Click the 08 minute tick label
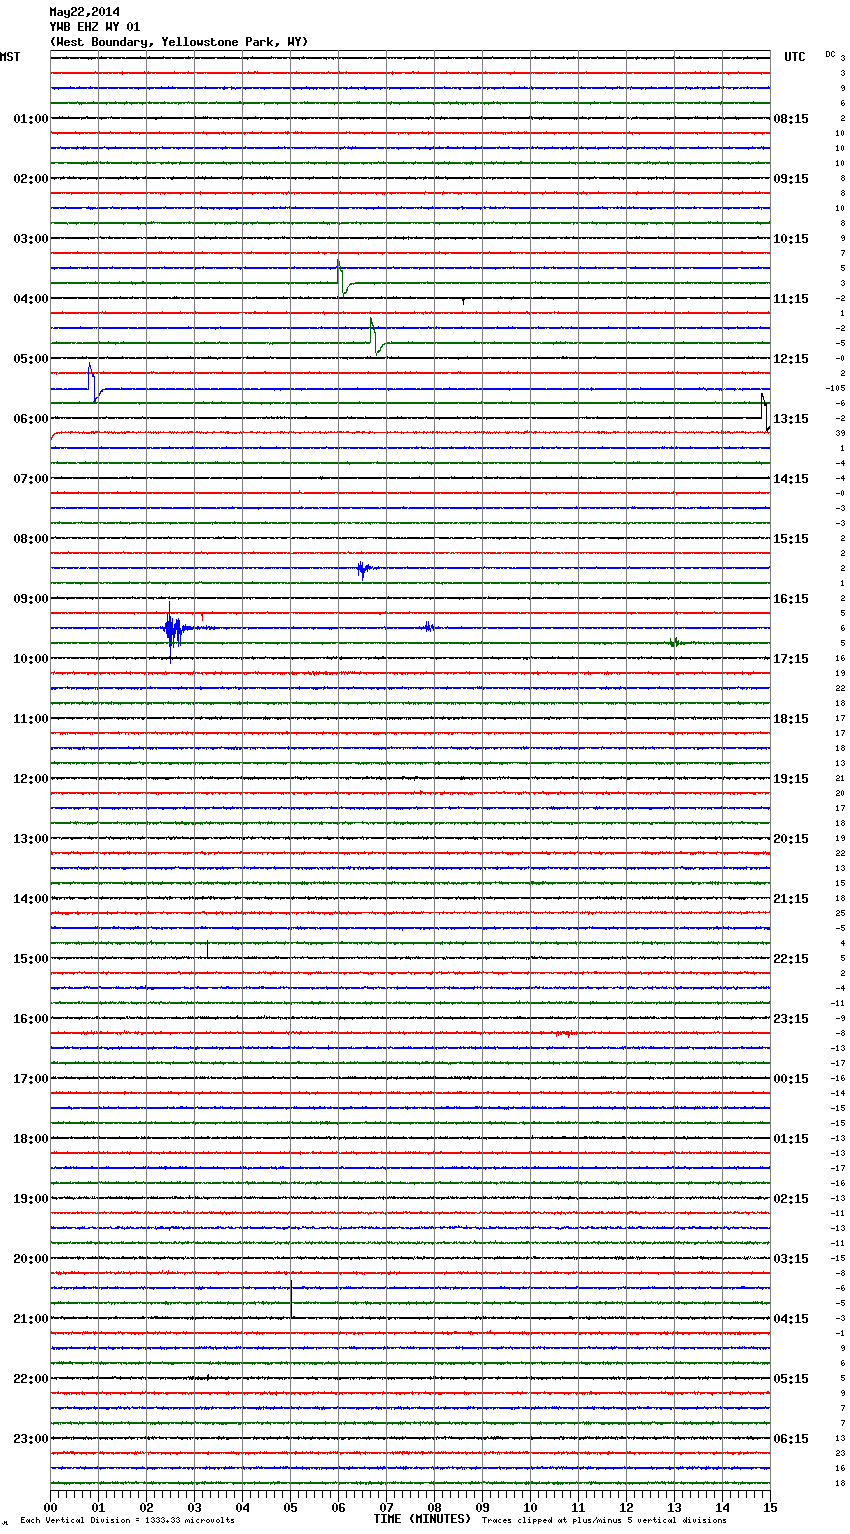The image size is (850, 1534). [x=434, y=1507]
